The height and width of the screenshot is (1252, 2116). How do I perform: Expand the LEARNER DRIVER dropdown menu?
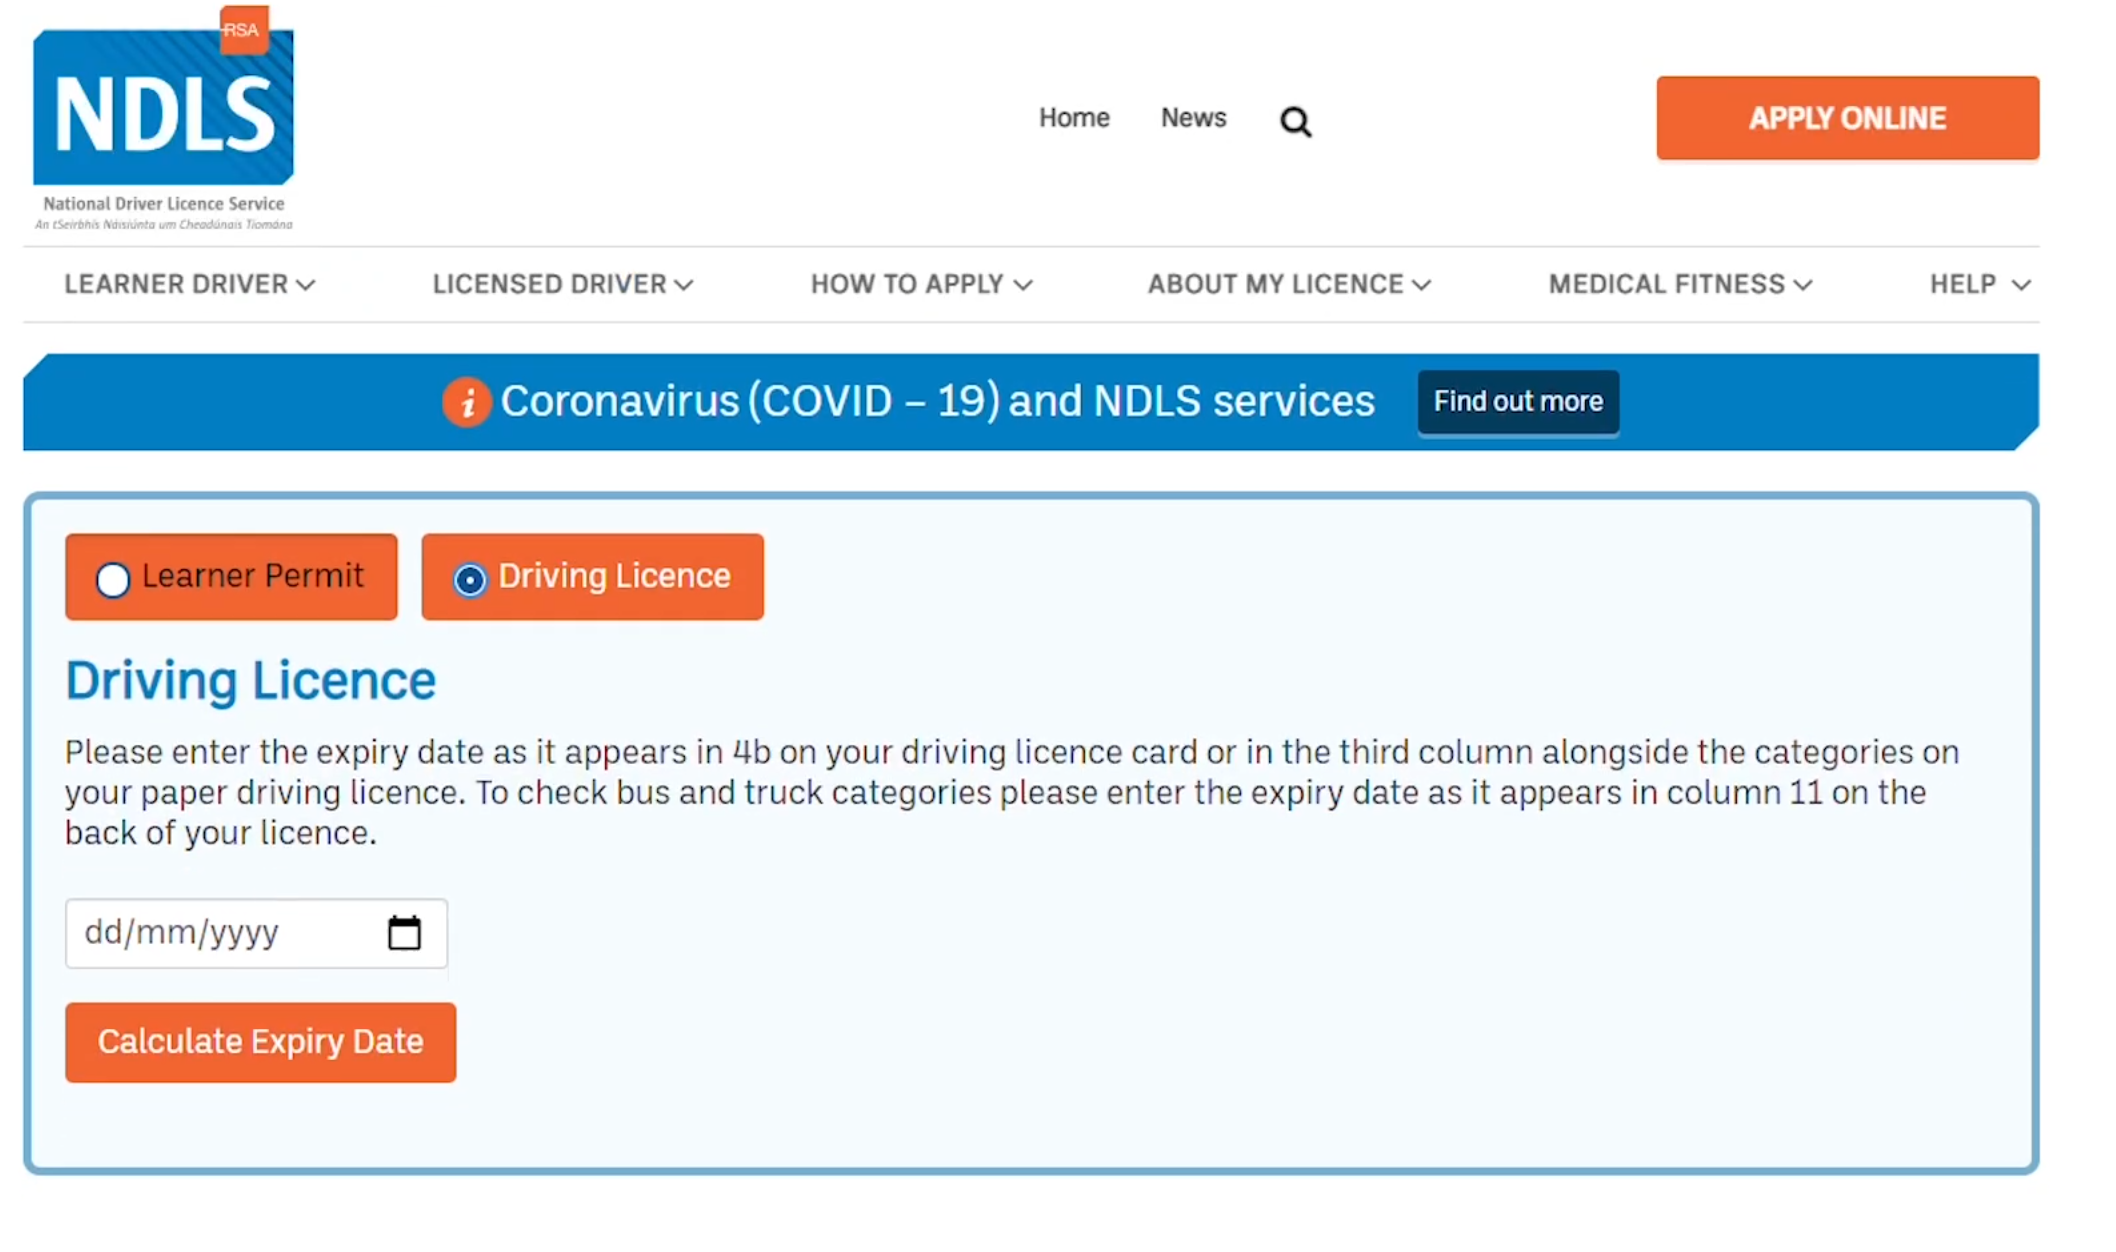click(191, 283)
